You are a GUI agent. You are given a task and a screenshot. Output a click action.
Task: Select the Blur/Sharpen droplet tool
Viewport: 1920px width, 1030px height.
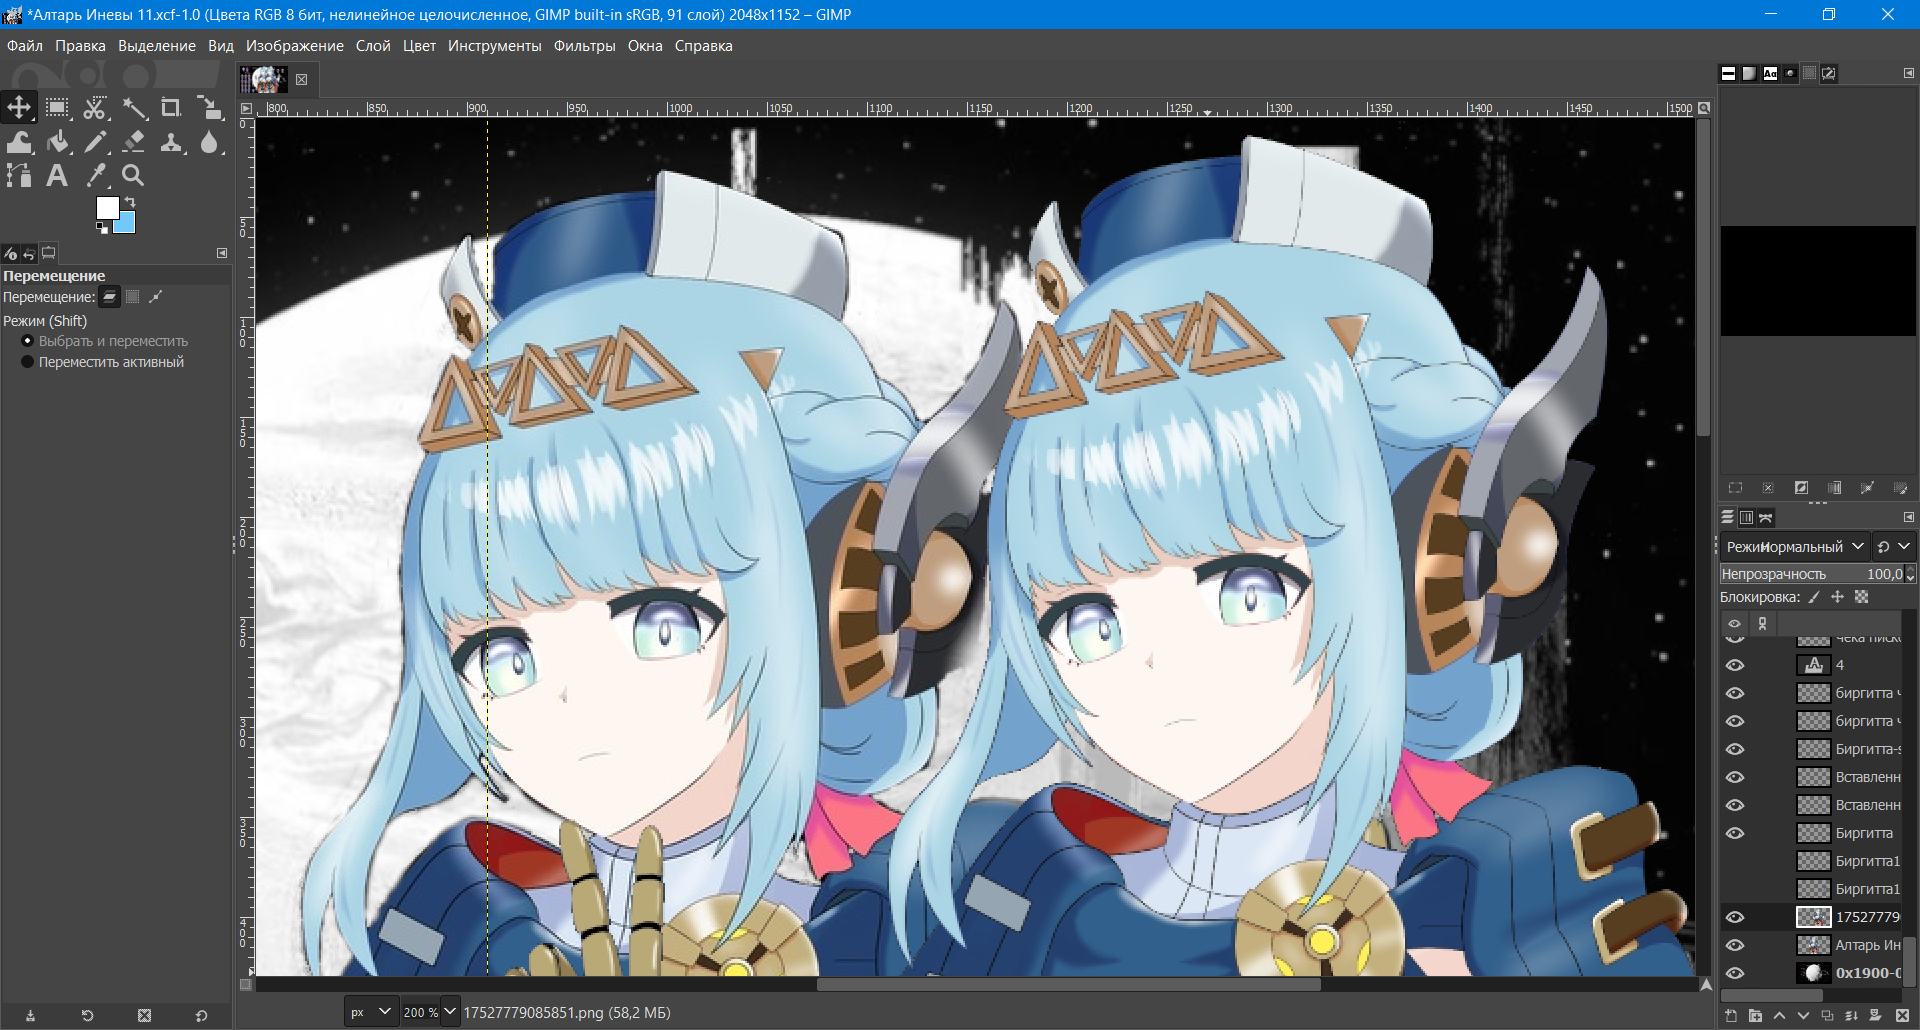[209, 142]
